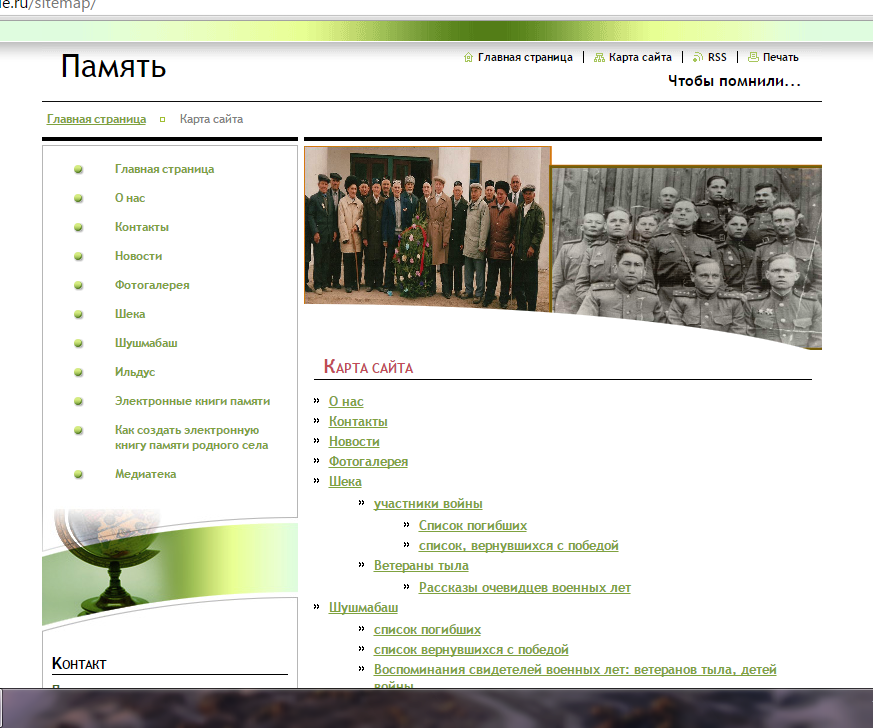Image resolution: width=873 pixels, height=728 pixels.
Task: Click the RSS feed icon
Action: (697, 57)
